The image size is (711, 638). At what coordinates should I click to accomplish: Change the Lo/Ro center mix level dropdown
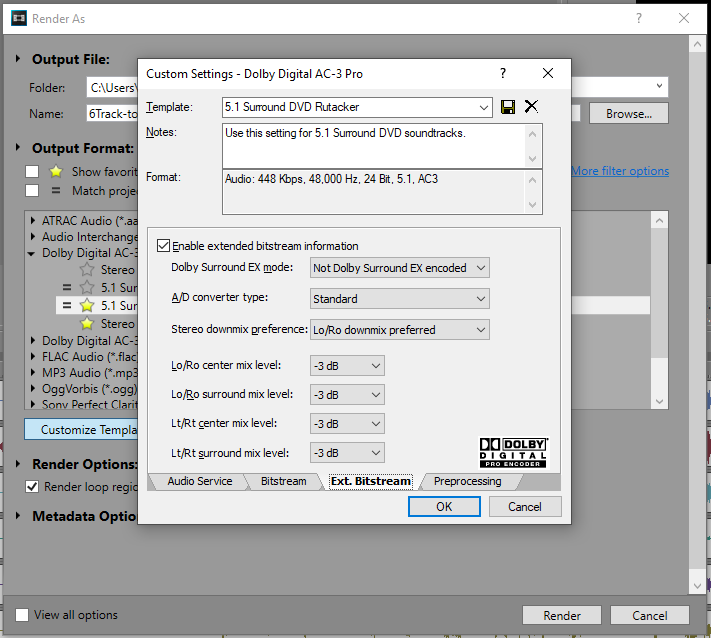347,365
